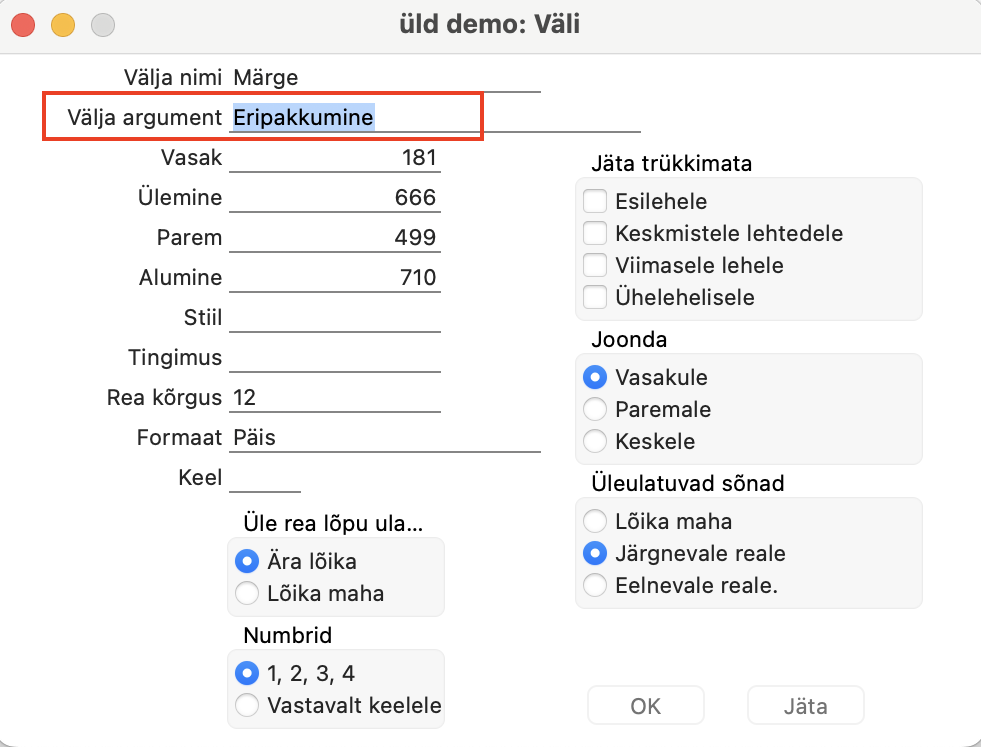The height and width of the screenshot is (747, 981).
Task: Focus the Välja nimi input field
Action: [385, 77]
